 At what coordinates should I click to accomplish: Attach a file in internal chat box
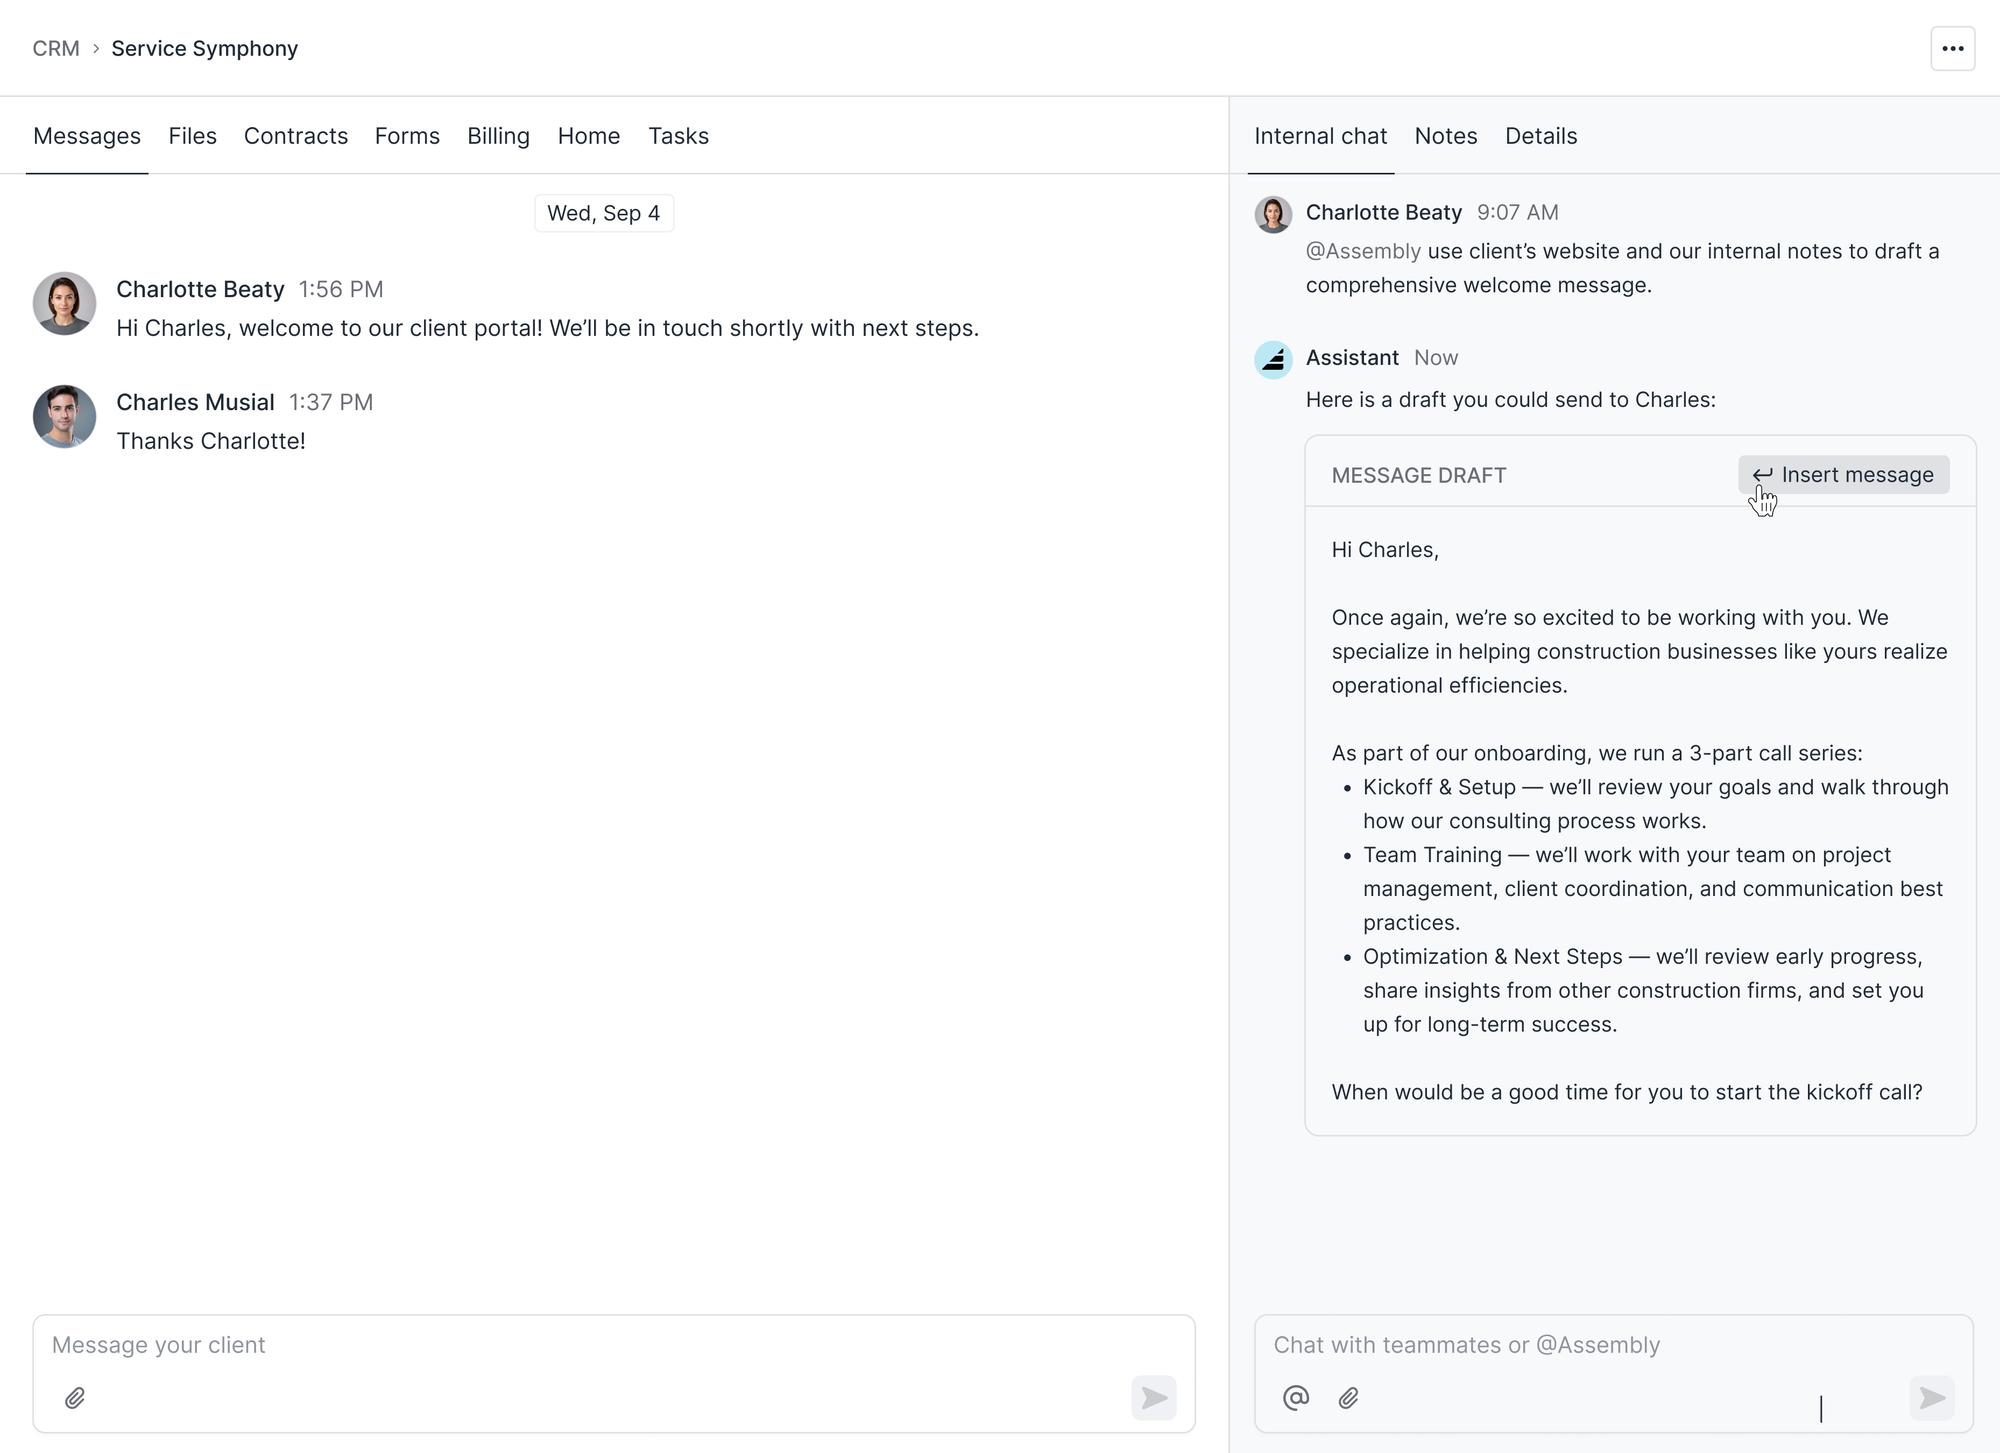pyautogui.click(x=1348, y=1398)
